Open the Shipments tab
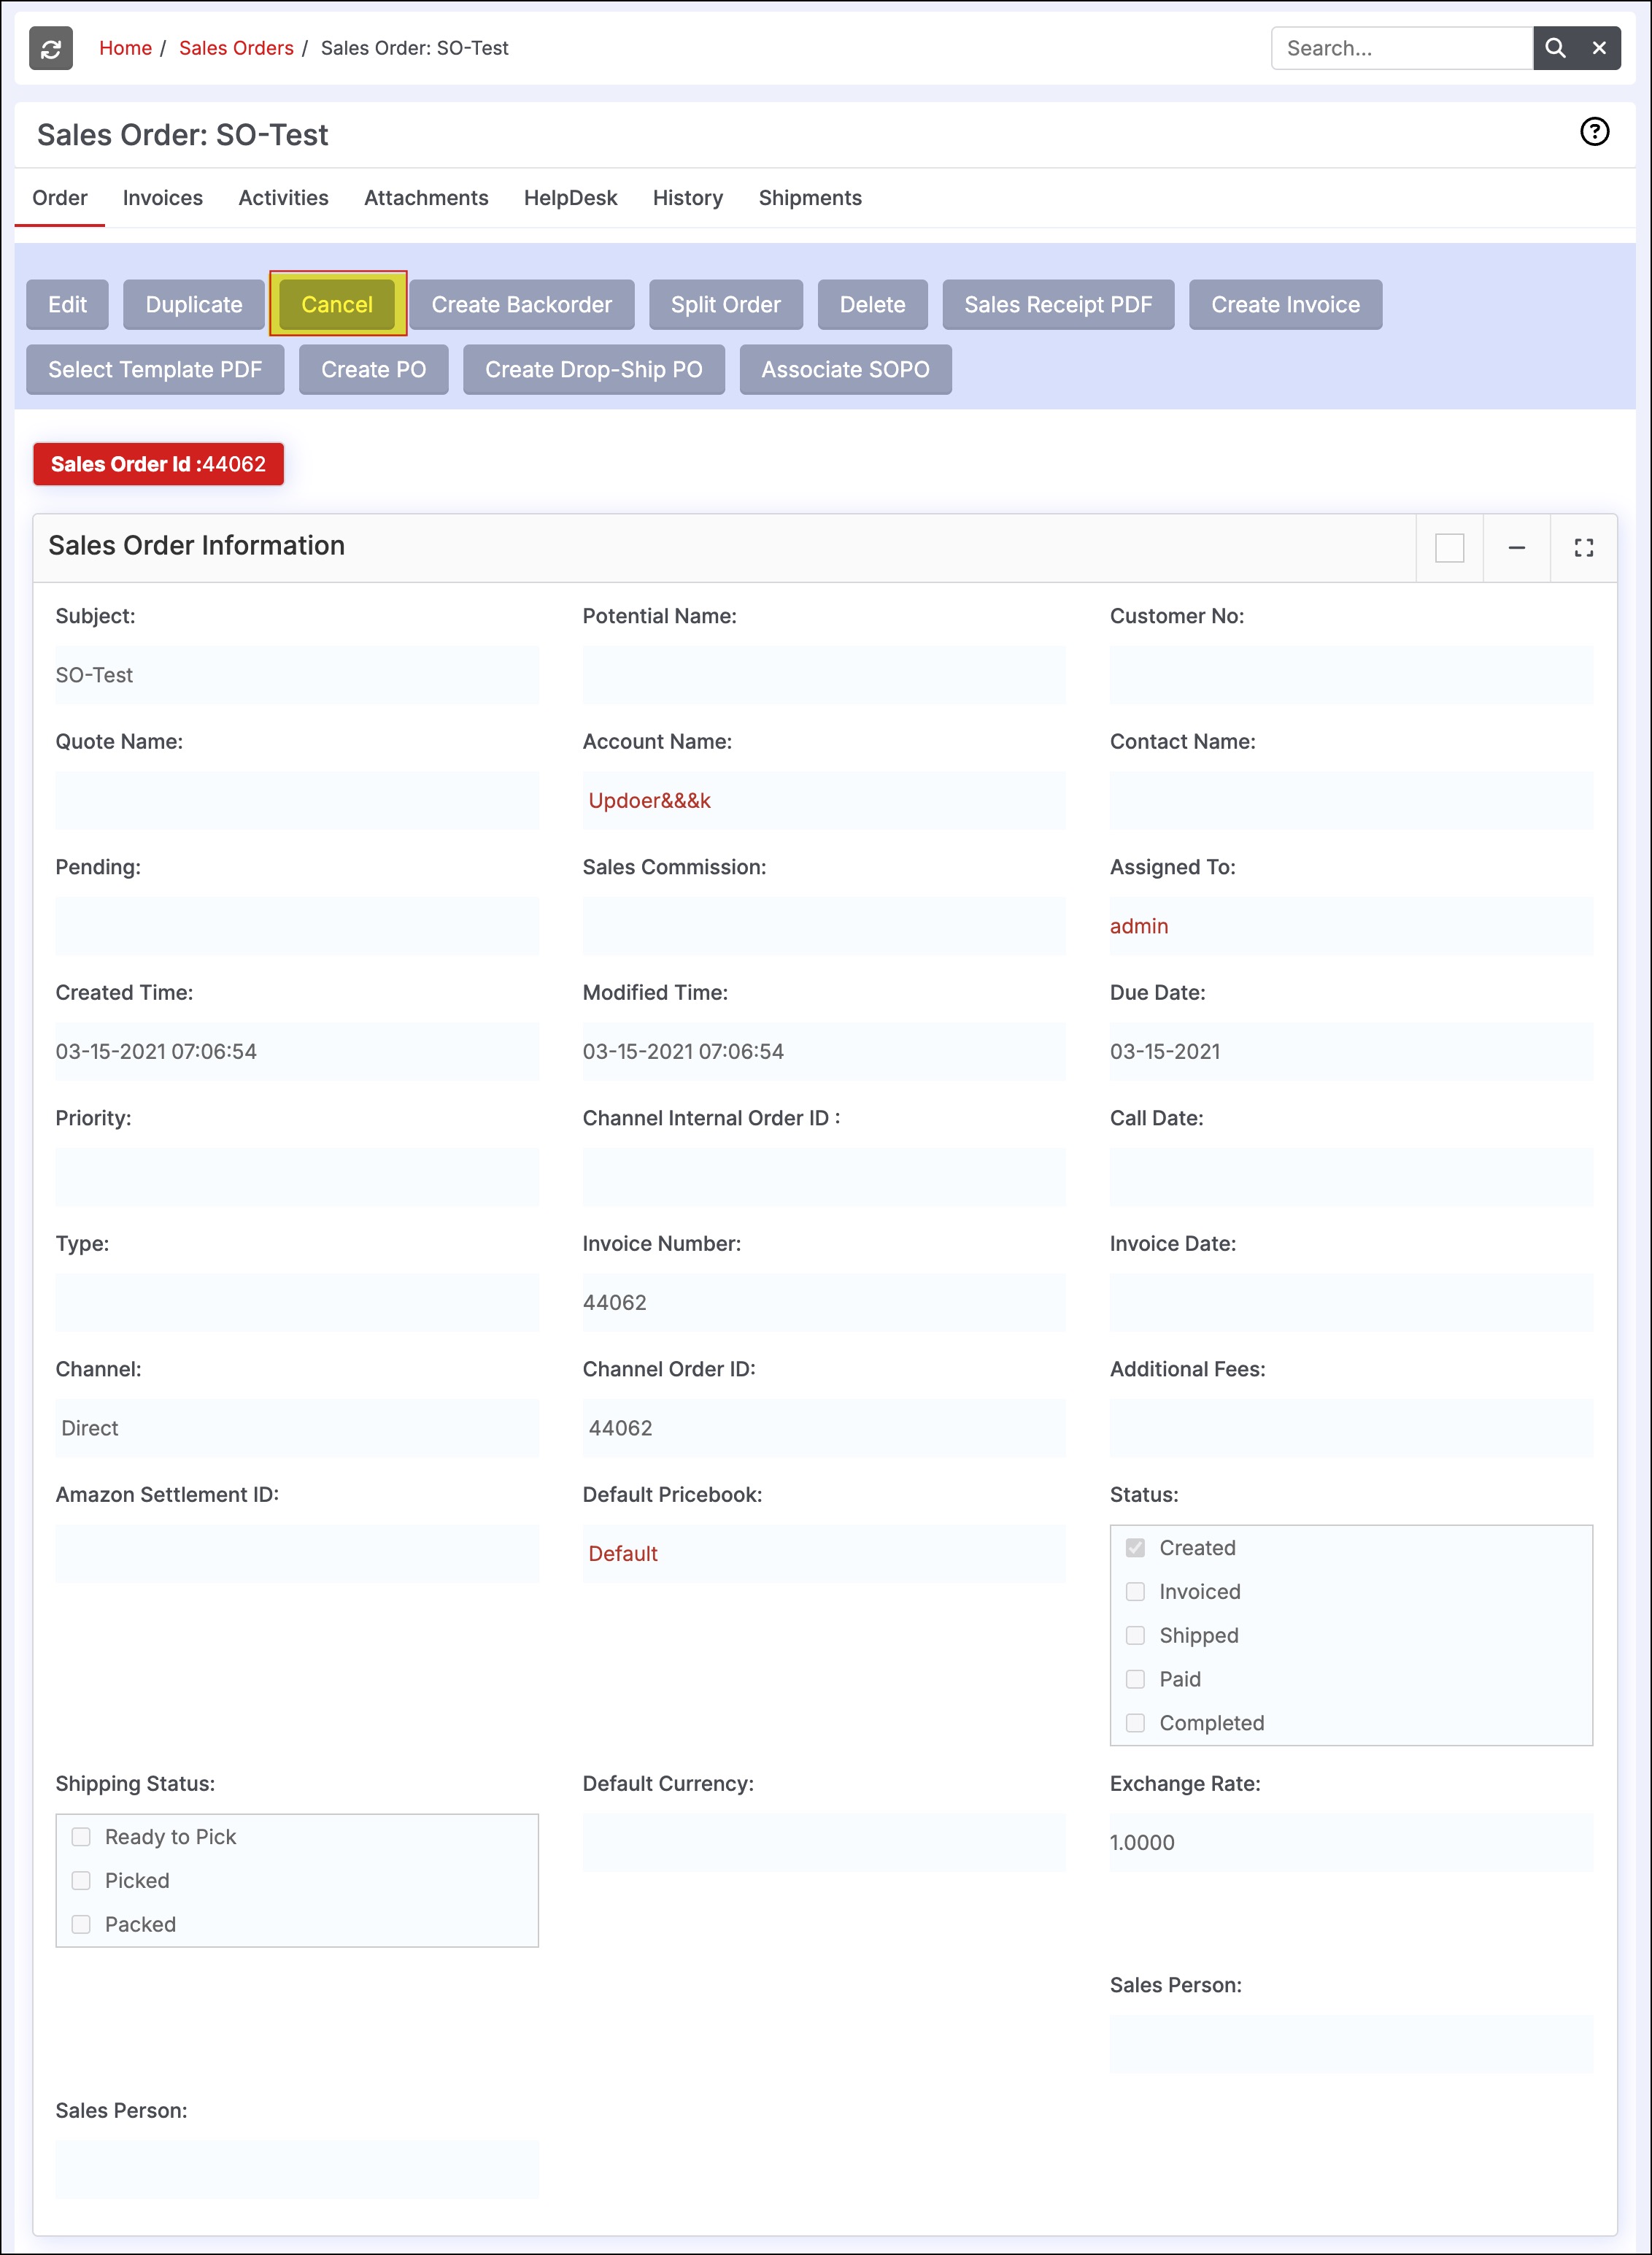The height and width of the screenshot is (2255, 1652). [809, 198]
